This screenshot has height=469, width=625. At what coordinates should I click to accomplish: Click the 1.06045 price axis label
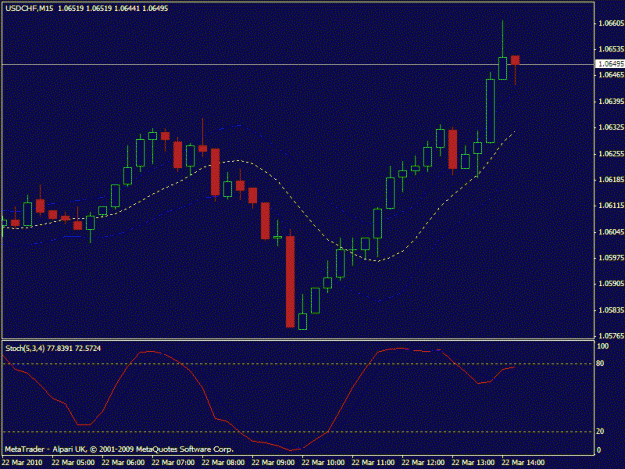coord(611,232)
